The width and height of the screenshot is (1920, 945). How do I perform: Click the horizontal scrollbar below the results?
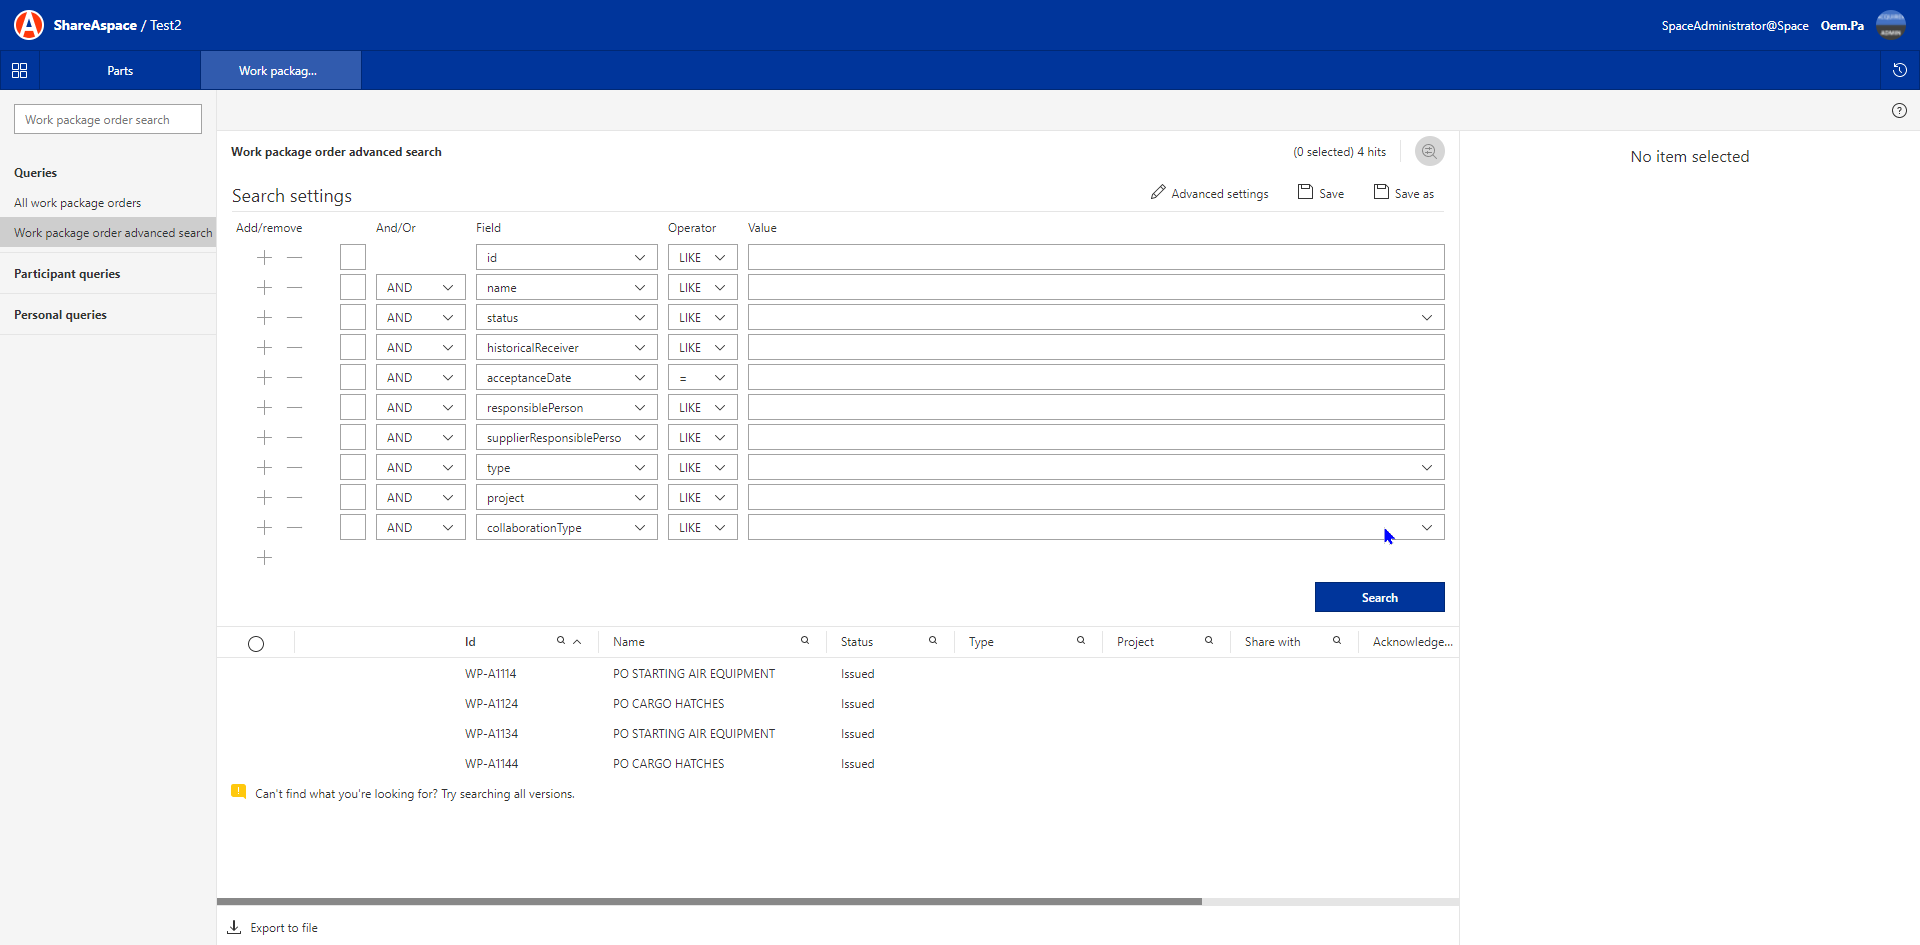point(708,901)
